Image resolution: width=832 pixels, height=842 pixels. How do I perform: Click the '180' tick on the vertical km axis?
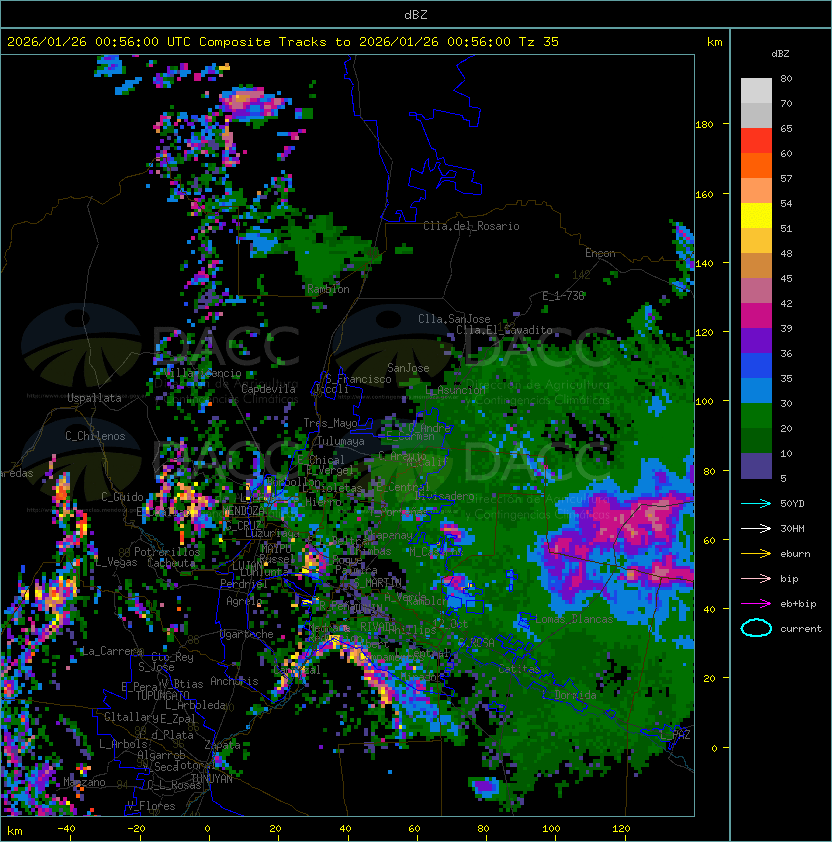click(x=704, y=125)
